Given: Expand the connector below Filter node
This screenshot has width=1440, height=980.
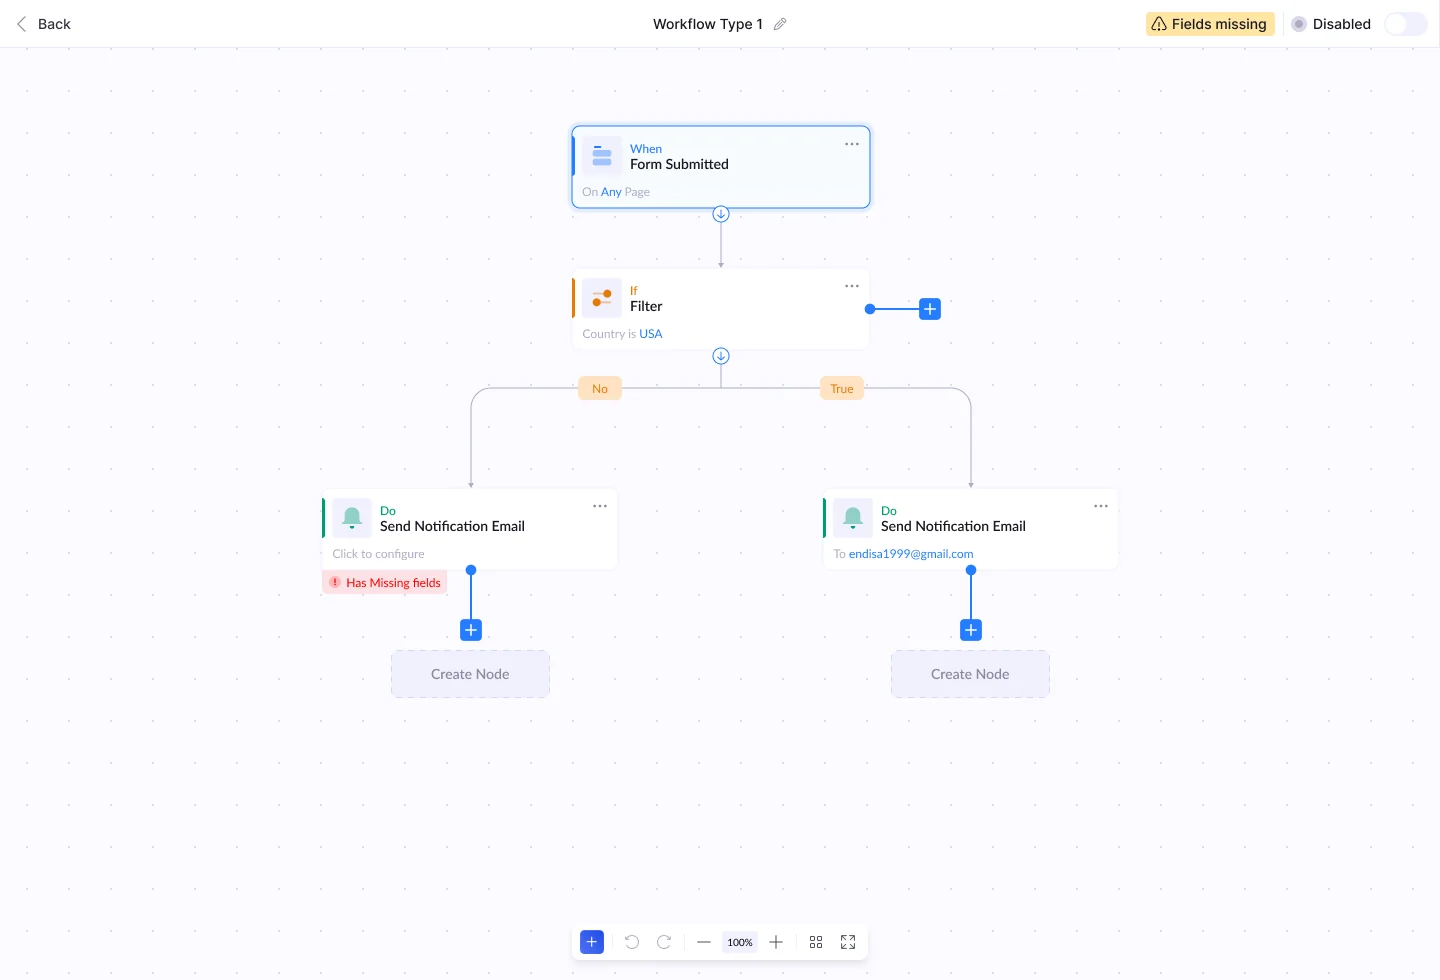Looking at the screenshot, I should 721,356.
